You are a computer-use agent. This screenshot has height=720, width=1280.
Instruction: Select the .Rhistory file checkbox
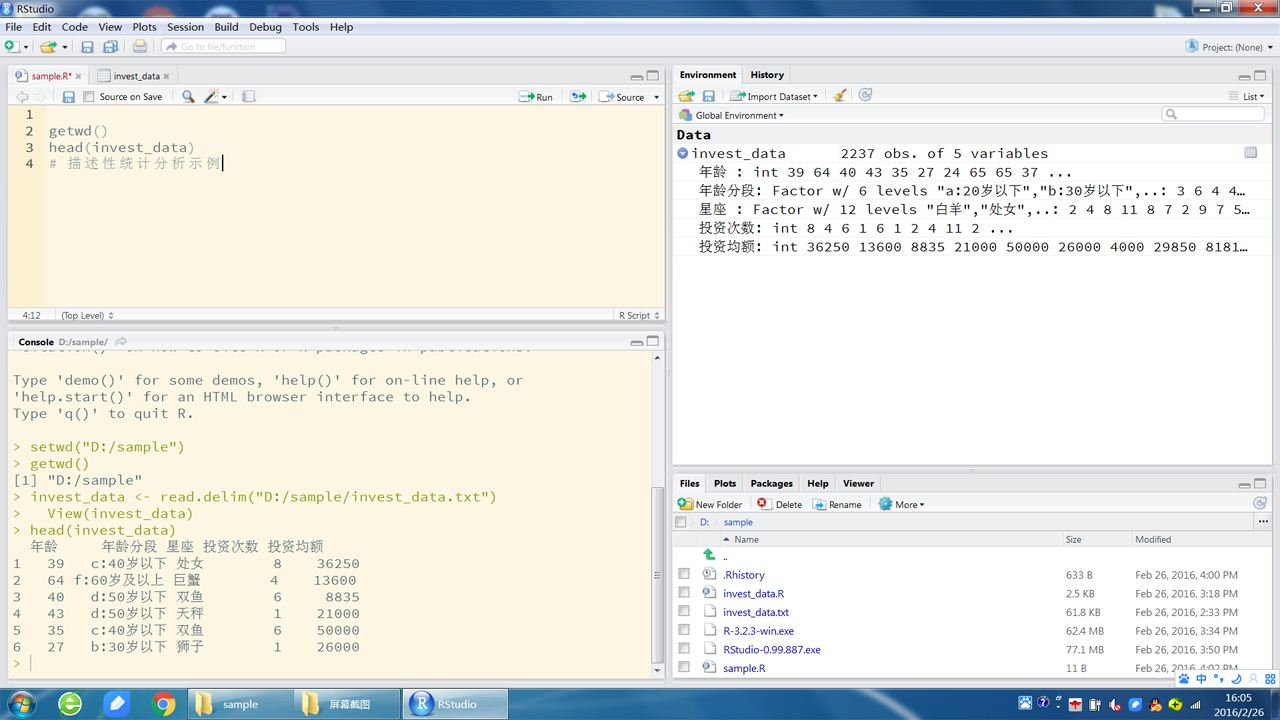coord(684,574)
